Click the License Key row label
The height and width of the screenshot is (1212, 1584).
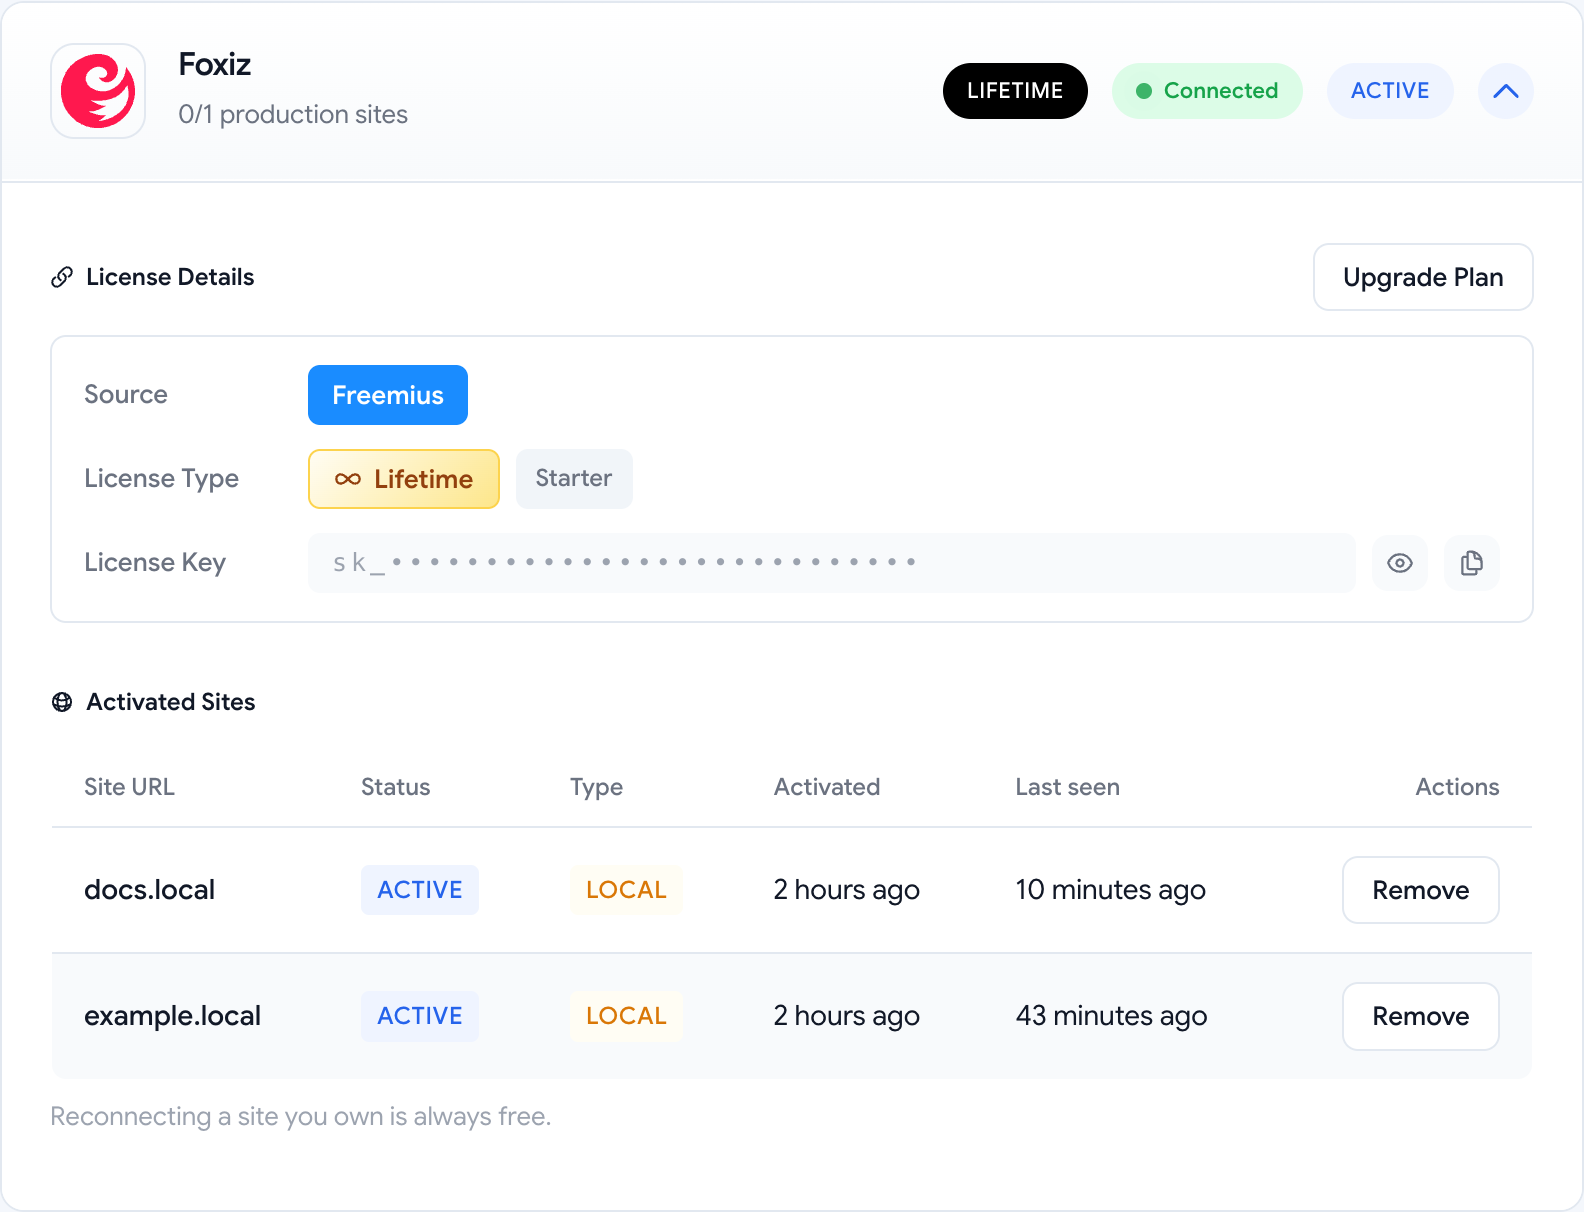(155, 563)
